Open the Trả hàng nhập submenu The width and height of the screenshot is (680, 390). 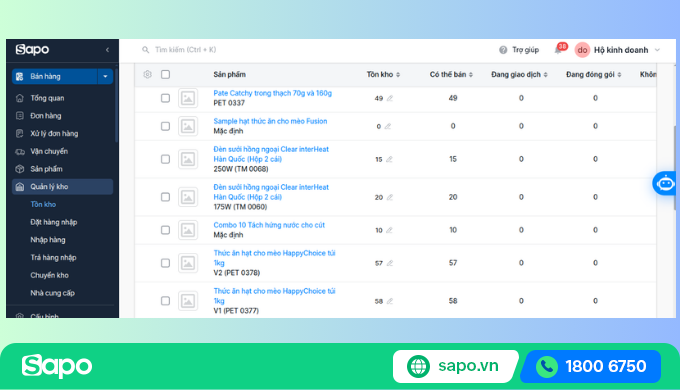click(x=53, y=258)
